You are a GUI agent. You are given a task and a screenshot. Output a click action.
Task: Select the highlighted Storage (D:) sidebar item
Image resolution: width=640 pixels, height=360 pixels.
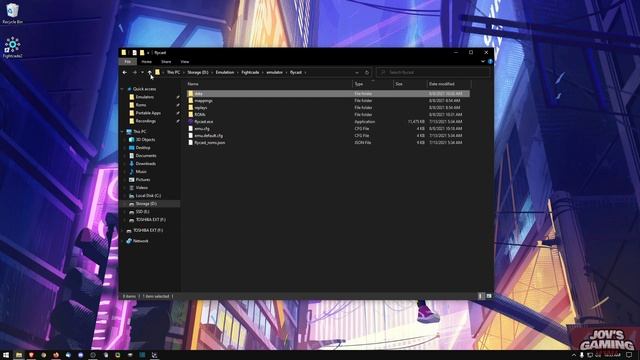pos(150,204)
